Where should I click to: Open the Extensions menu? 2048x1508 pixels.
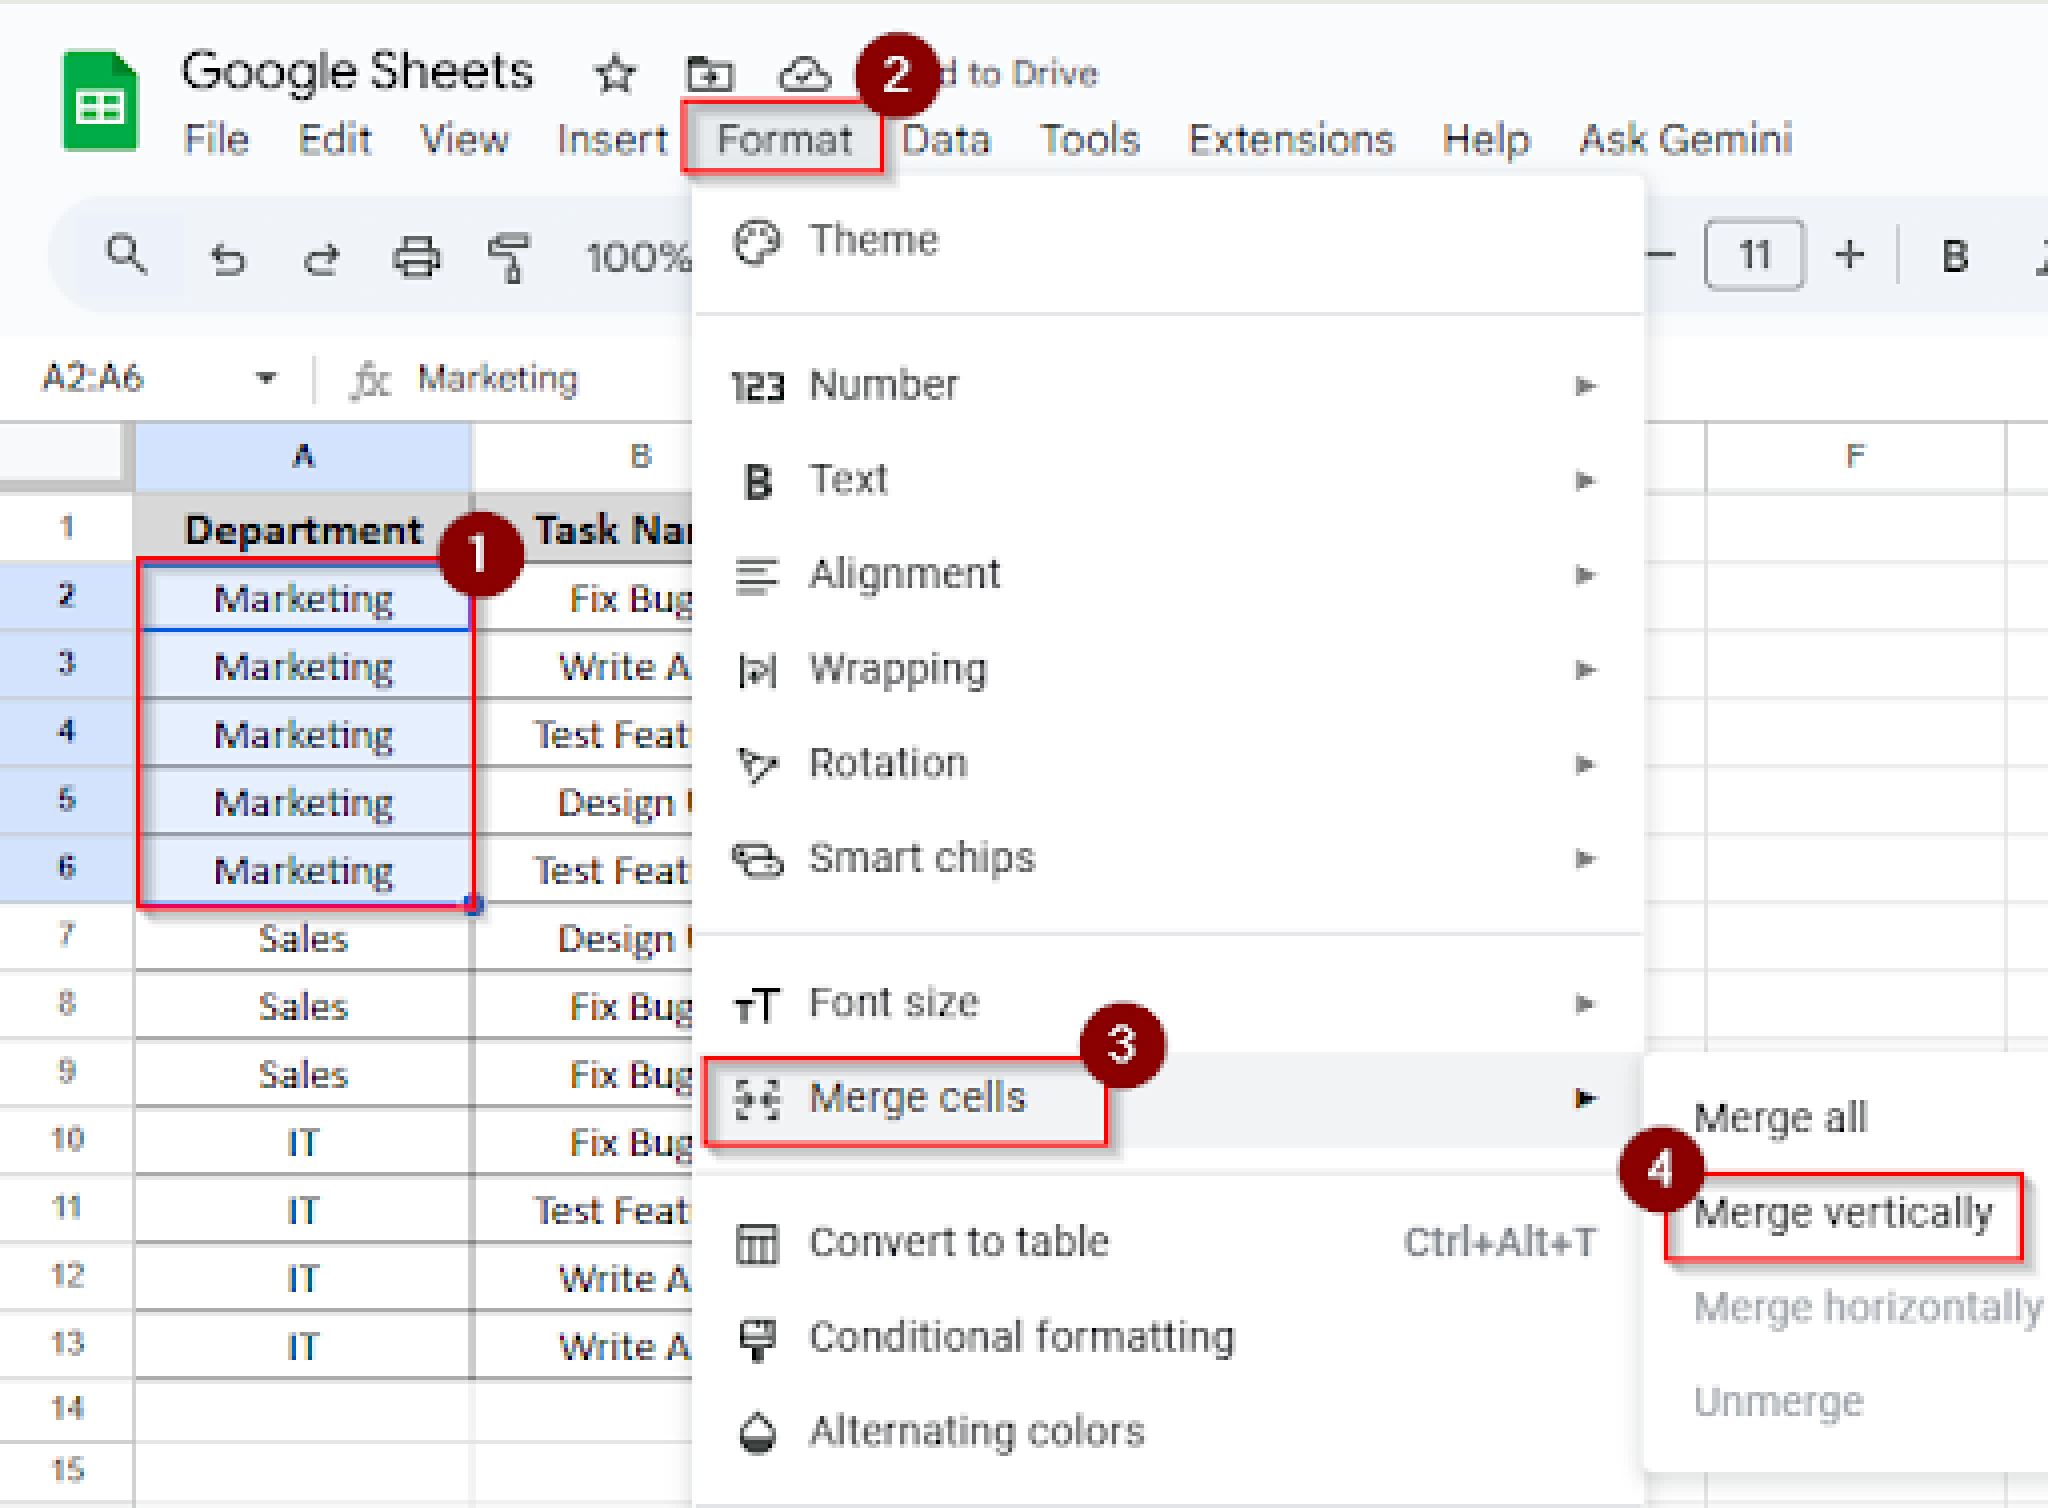(1291, 140)
